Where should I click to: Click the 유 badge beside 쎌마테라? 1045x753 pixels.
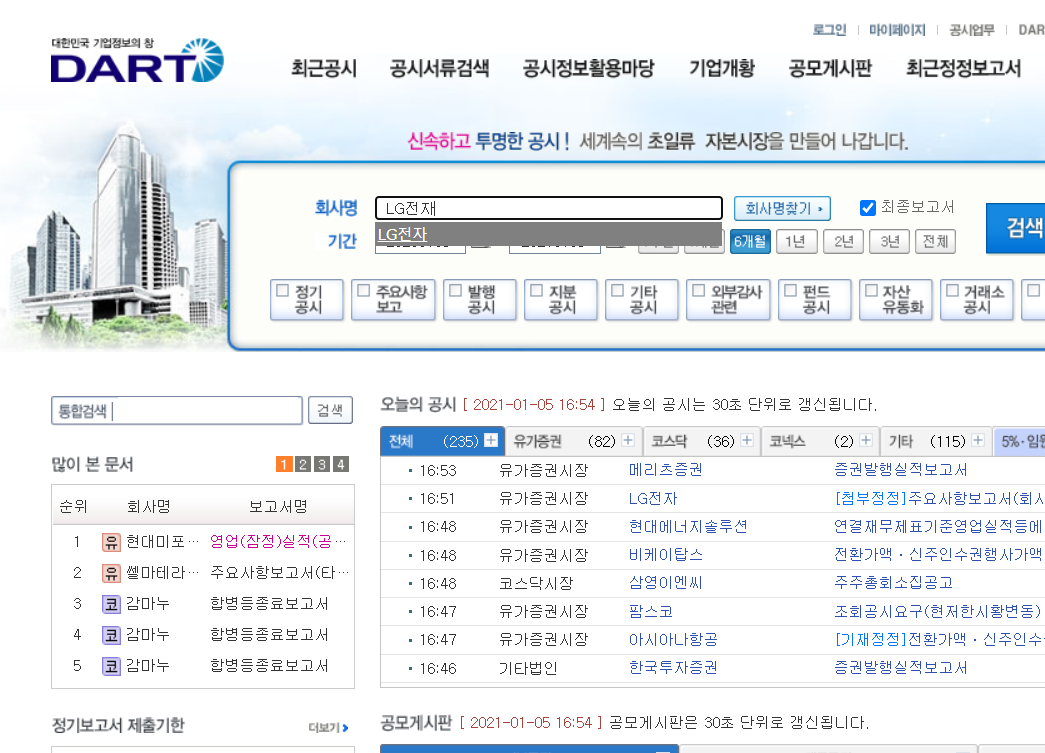point(111,572)
